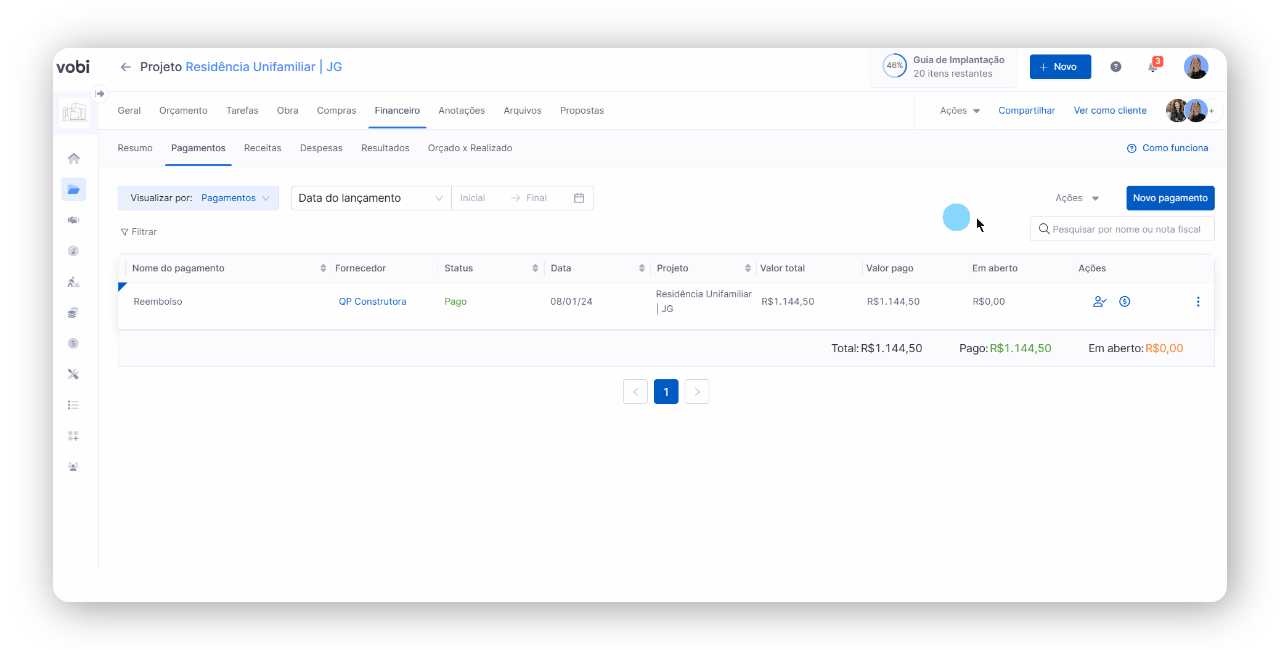Open the gauge dashboard icon in sidebar
The image size is (1280, 650).
(73, 251)
